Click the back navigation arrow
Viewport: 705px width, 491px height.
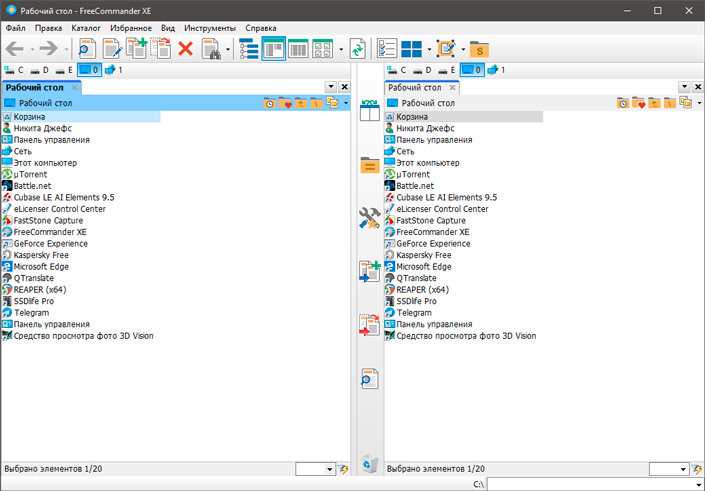coord(16,48)
